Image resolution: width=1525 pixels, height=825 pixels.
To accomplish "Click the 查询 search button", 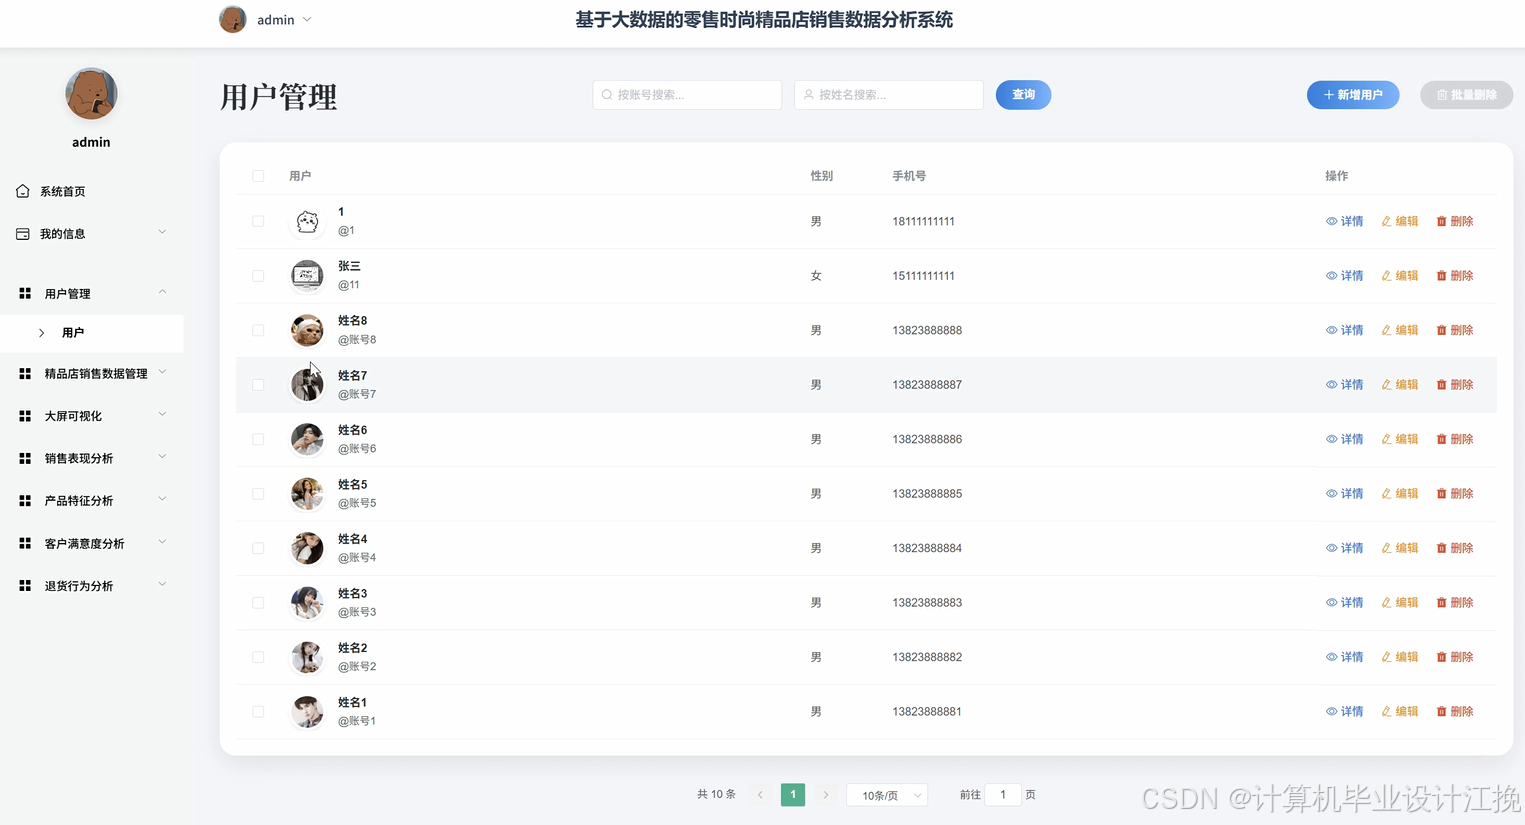I will click(x=1023, y=95).
